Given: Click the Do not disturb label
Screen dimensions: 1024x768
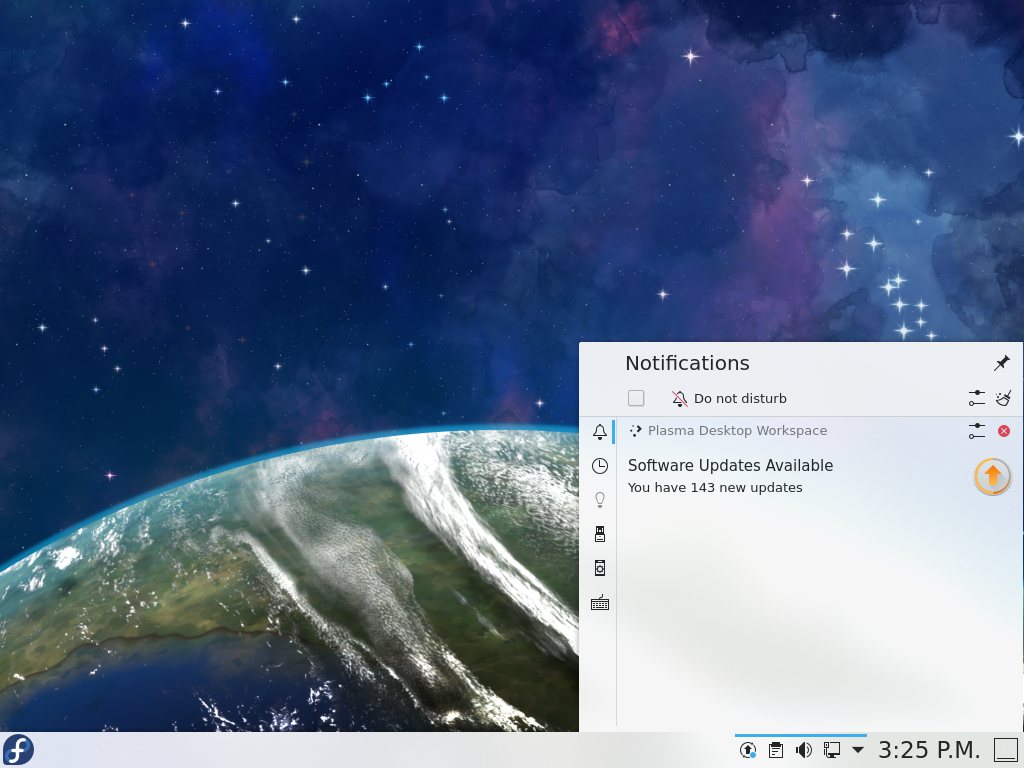Looking at the screenshot, I should pos(740,398).
